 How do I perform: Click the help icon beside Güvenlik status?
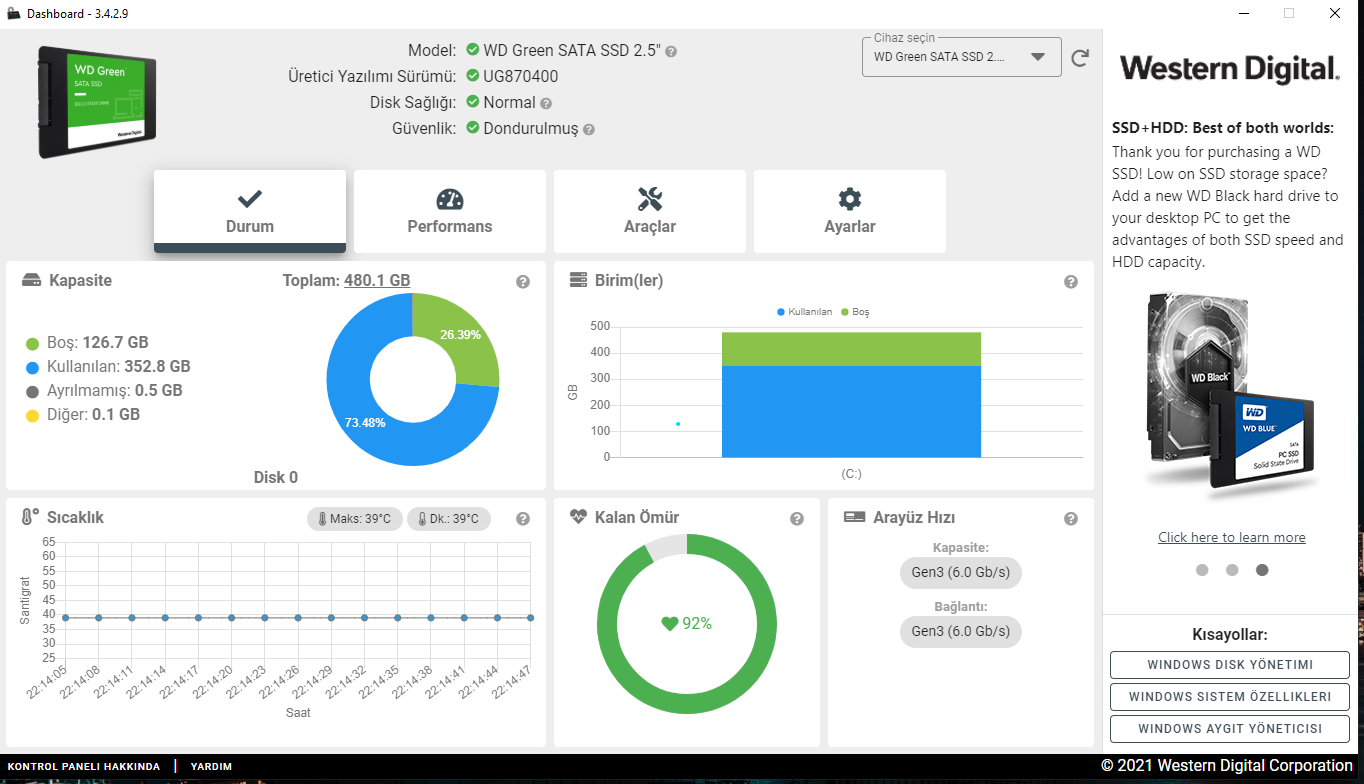pyautogui.click(x=589, y=130)
